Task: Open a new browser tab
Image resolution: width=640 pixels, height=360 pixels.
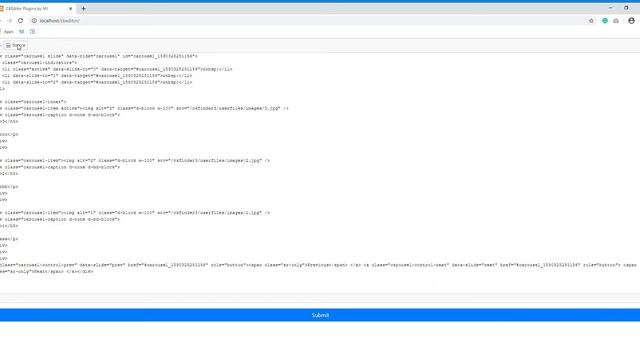Action: tap(83, 9)
